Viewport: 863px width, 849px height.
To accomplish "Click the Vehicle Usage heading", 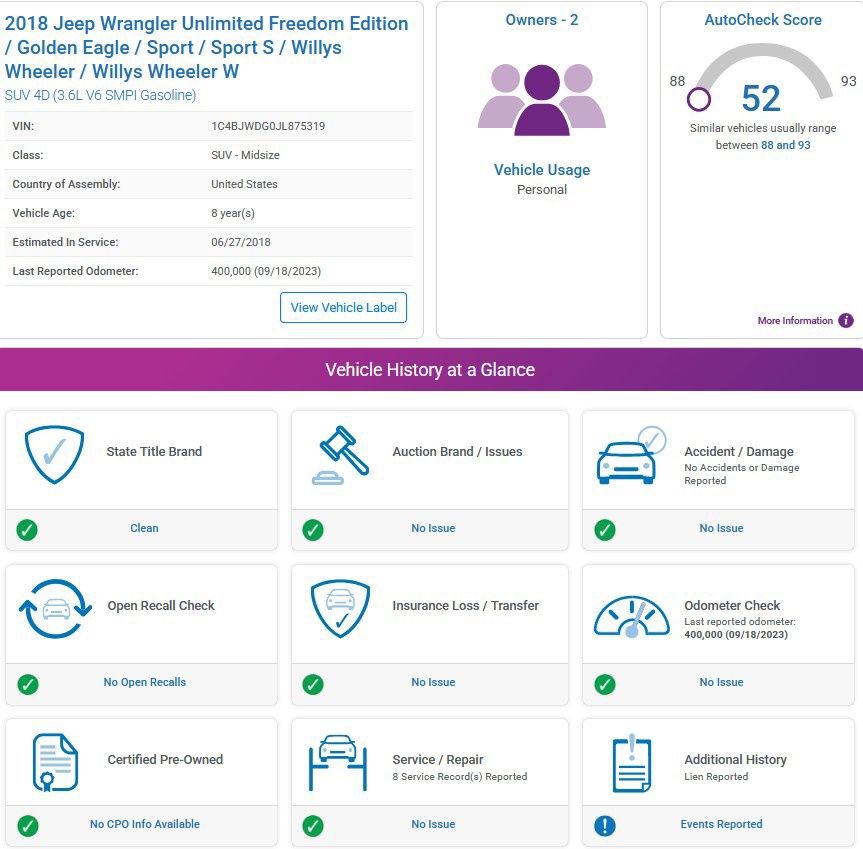I will pyautogui.click(x=542, y=170).
